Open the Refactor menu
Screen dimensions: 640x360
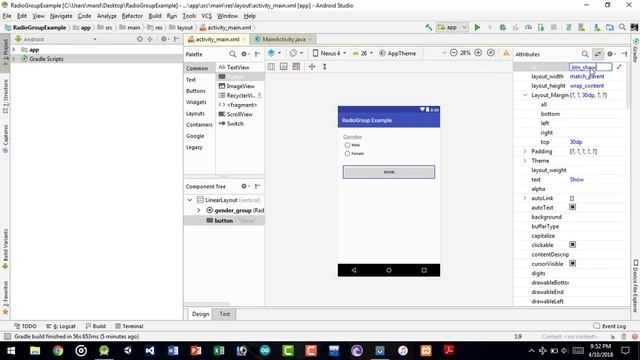(x=132, y=16)
